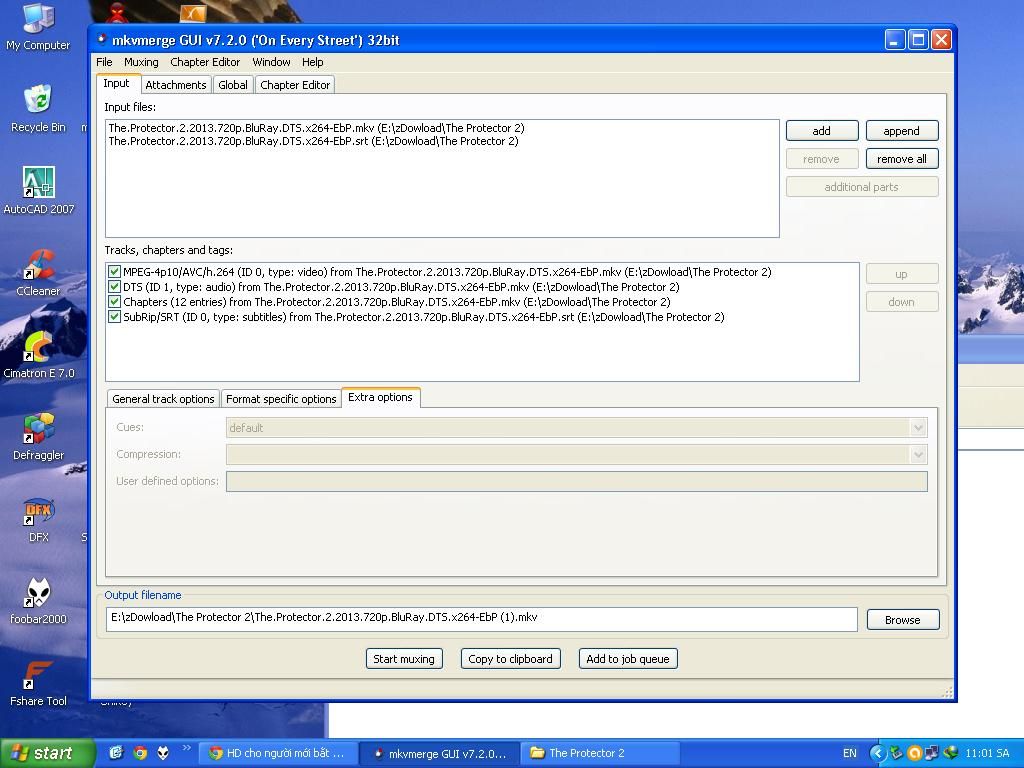This screenshot has height=768, width=1024.
Task: Switch to the Global tab
Action: (232, 85)
